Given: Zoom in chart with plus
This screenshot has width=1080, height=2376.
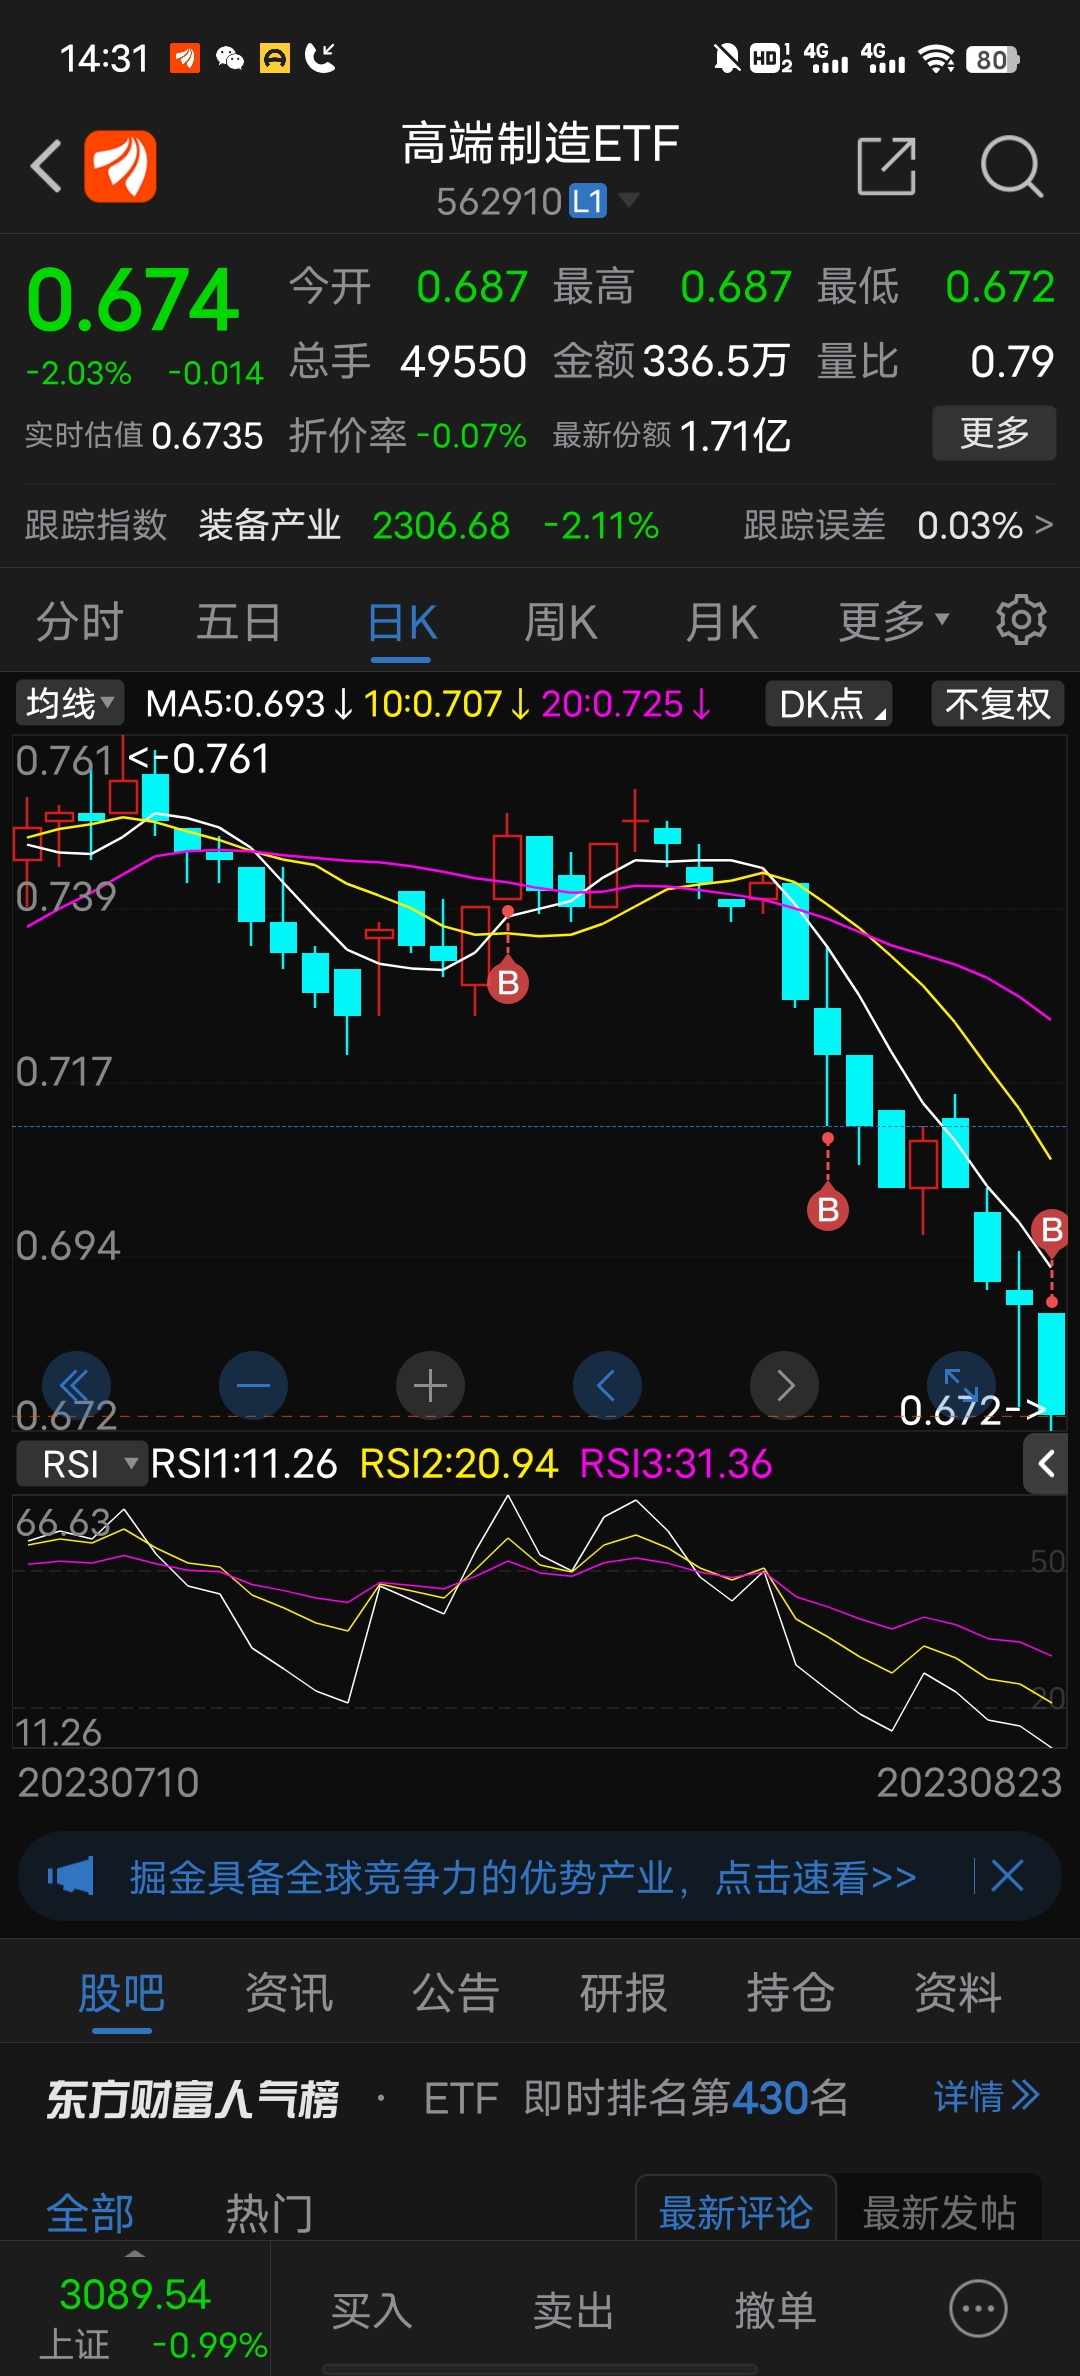Looking at the screenshot, I should pyautogui.click(x=430, y=1385).
